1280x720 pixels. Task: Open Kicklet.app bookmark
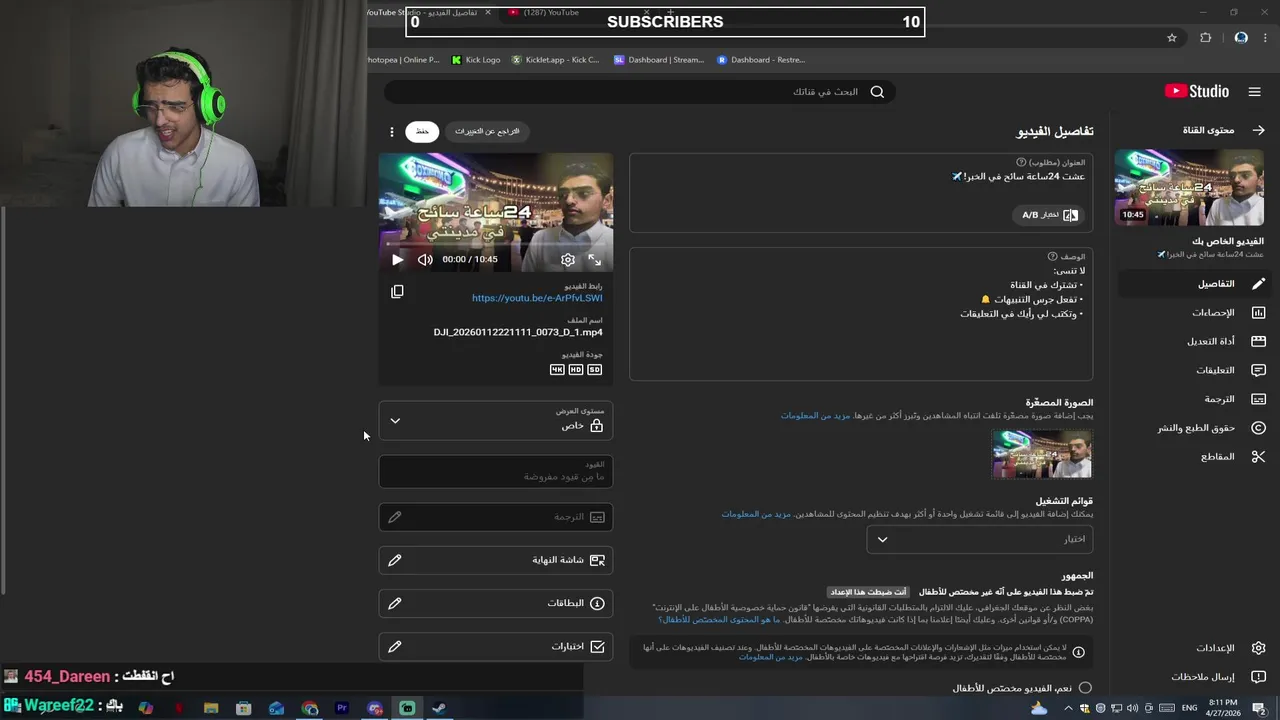pyautogui.click(x=555, y=60)
